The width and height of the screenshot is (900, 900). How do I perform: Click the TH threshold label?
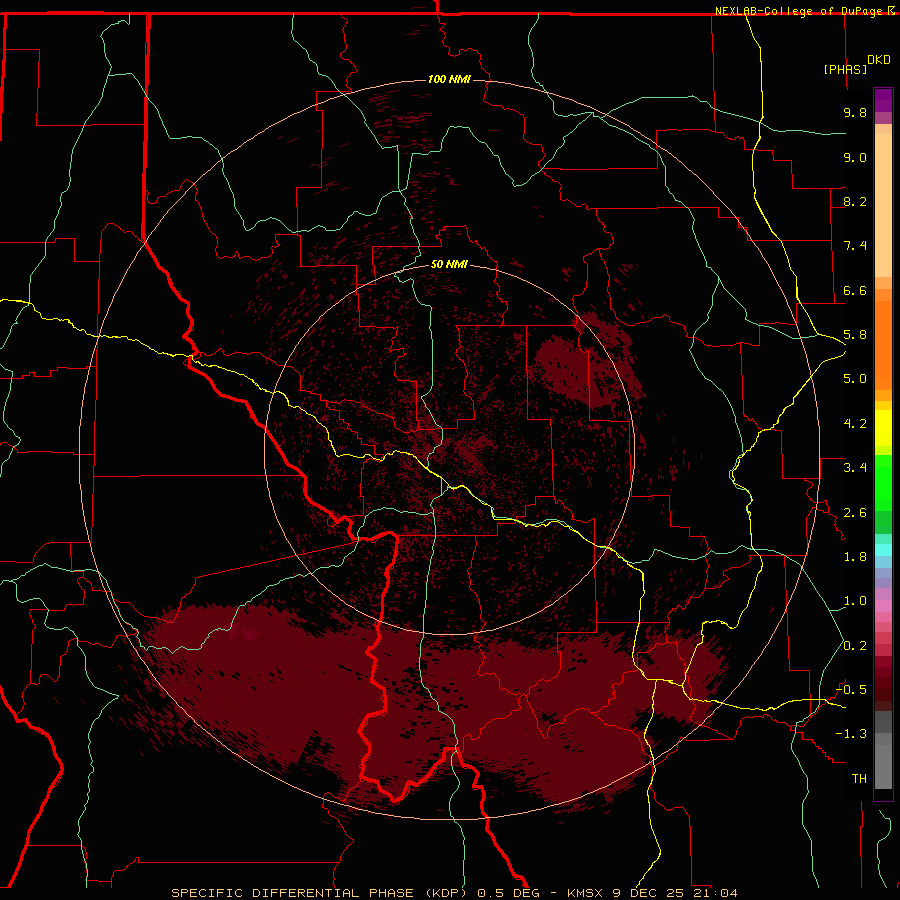pyautogui.click(x=859, y=779)
